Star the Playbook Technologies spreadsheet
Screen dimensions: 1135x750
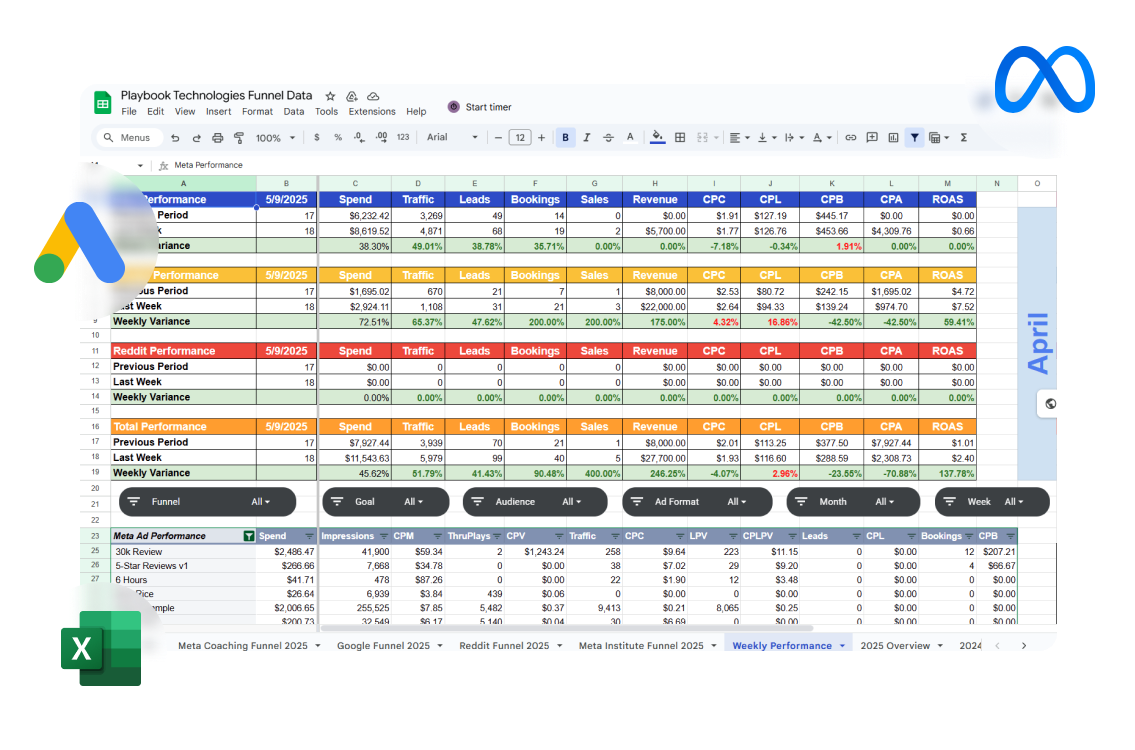tap(331, 96)
